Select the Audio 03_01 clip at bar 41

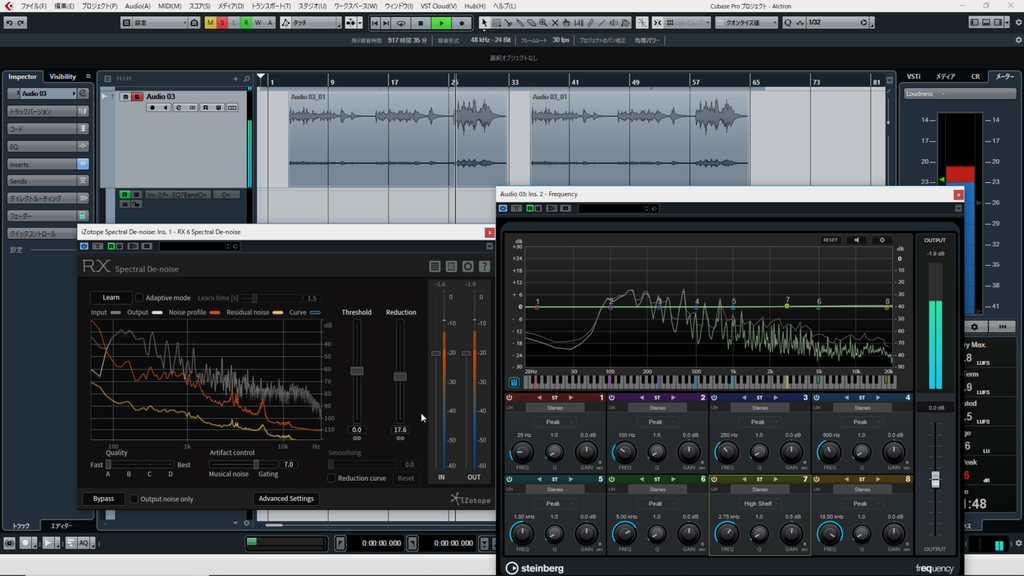click(639, 139)
